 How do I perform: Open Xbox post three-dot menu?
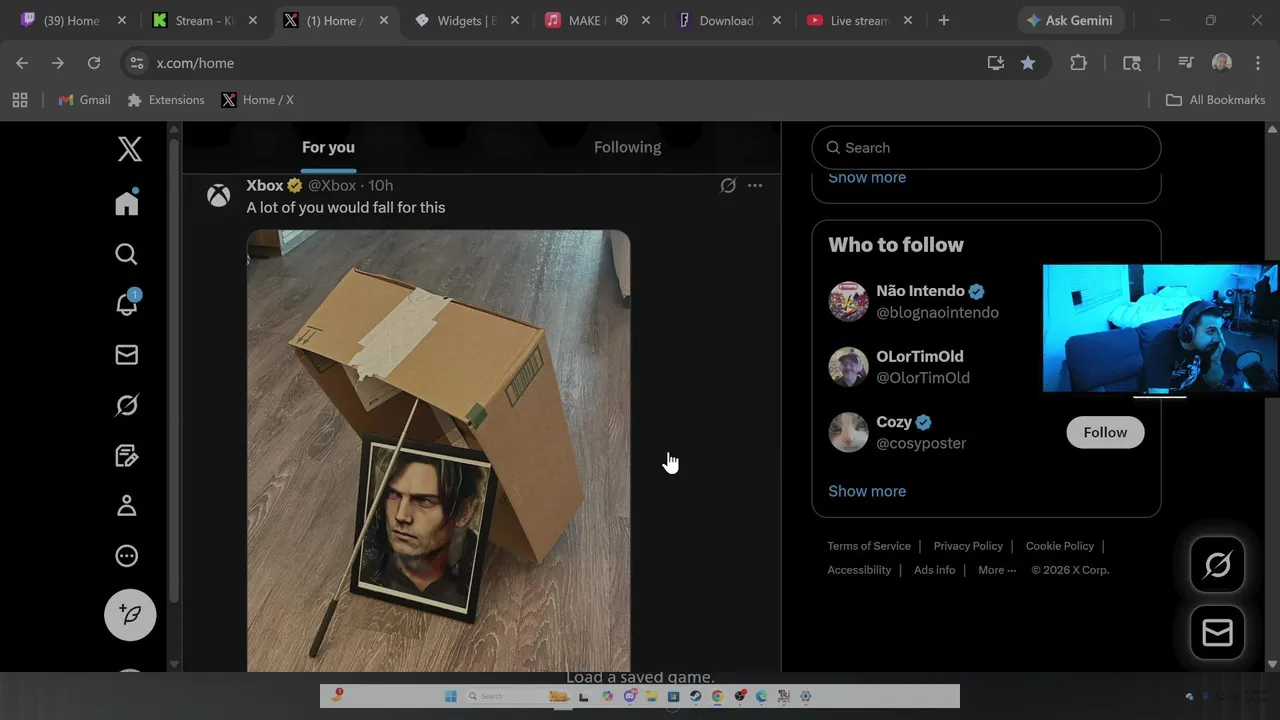[x=755, y=185]
